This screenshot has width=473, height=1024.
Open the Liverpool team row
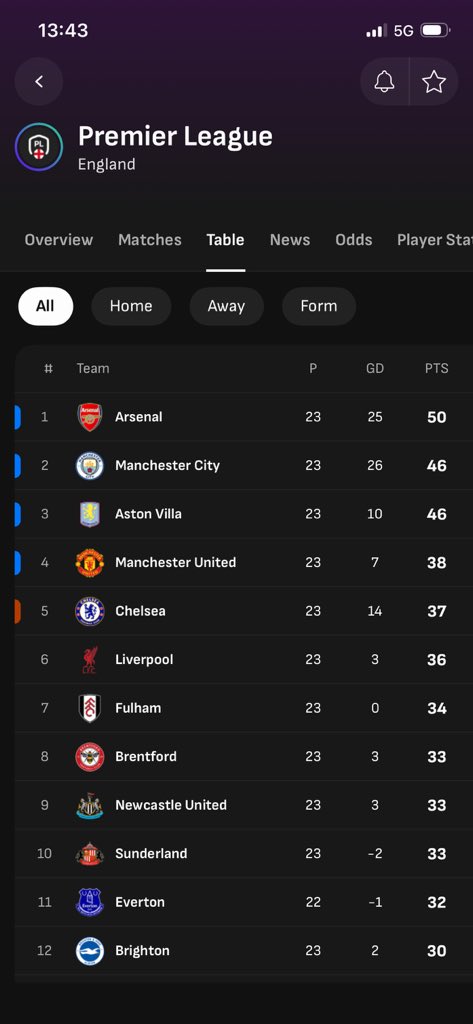[x=243, y=660]
